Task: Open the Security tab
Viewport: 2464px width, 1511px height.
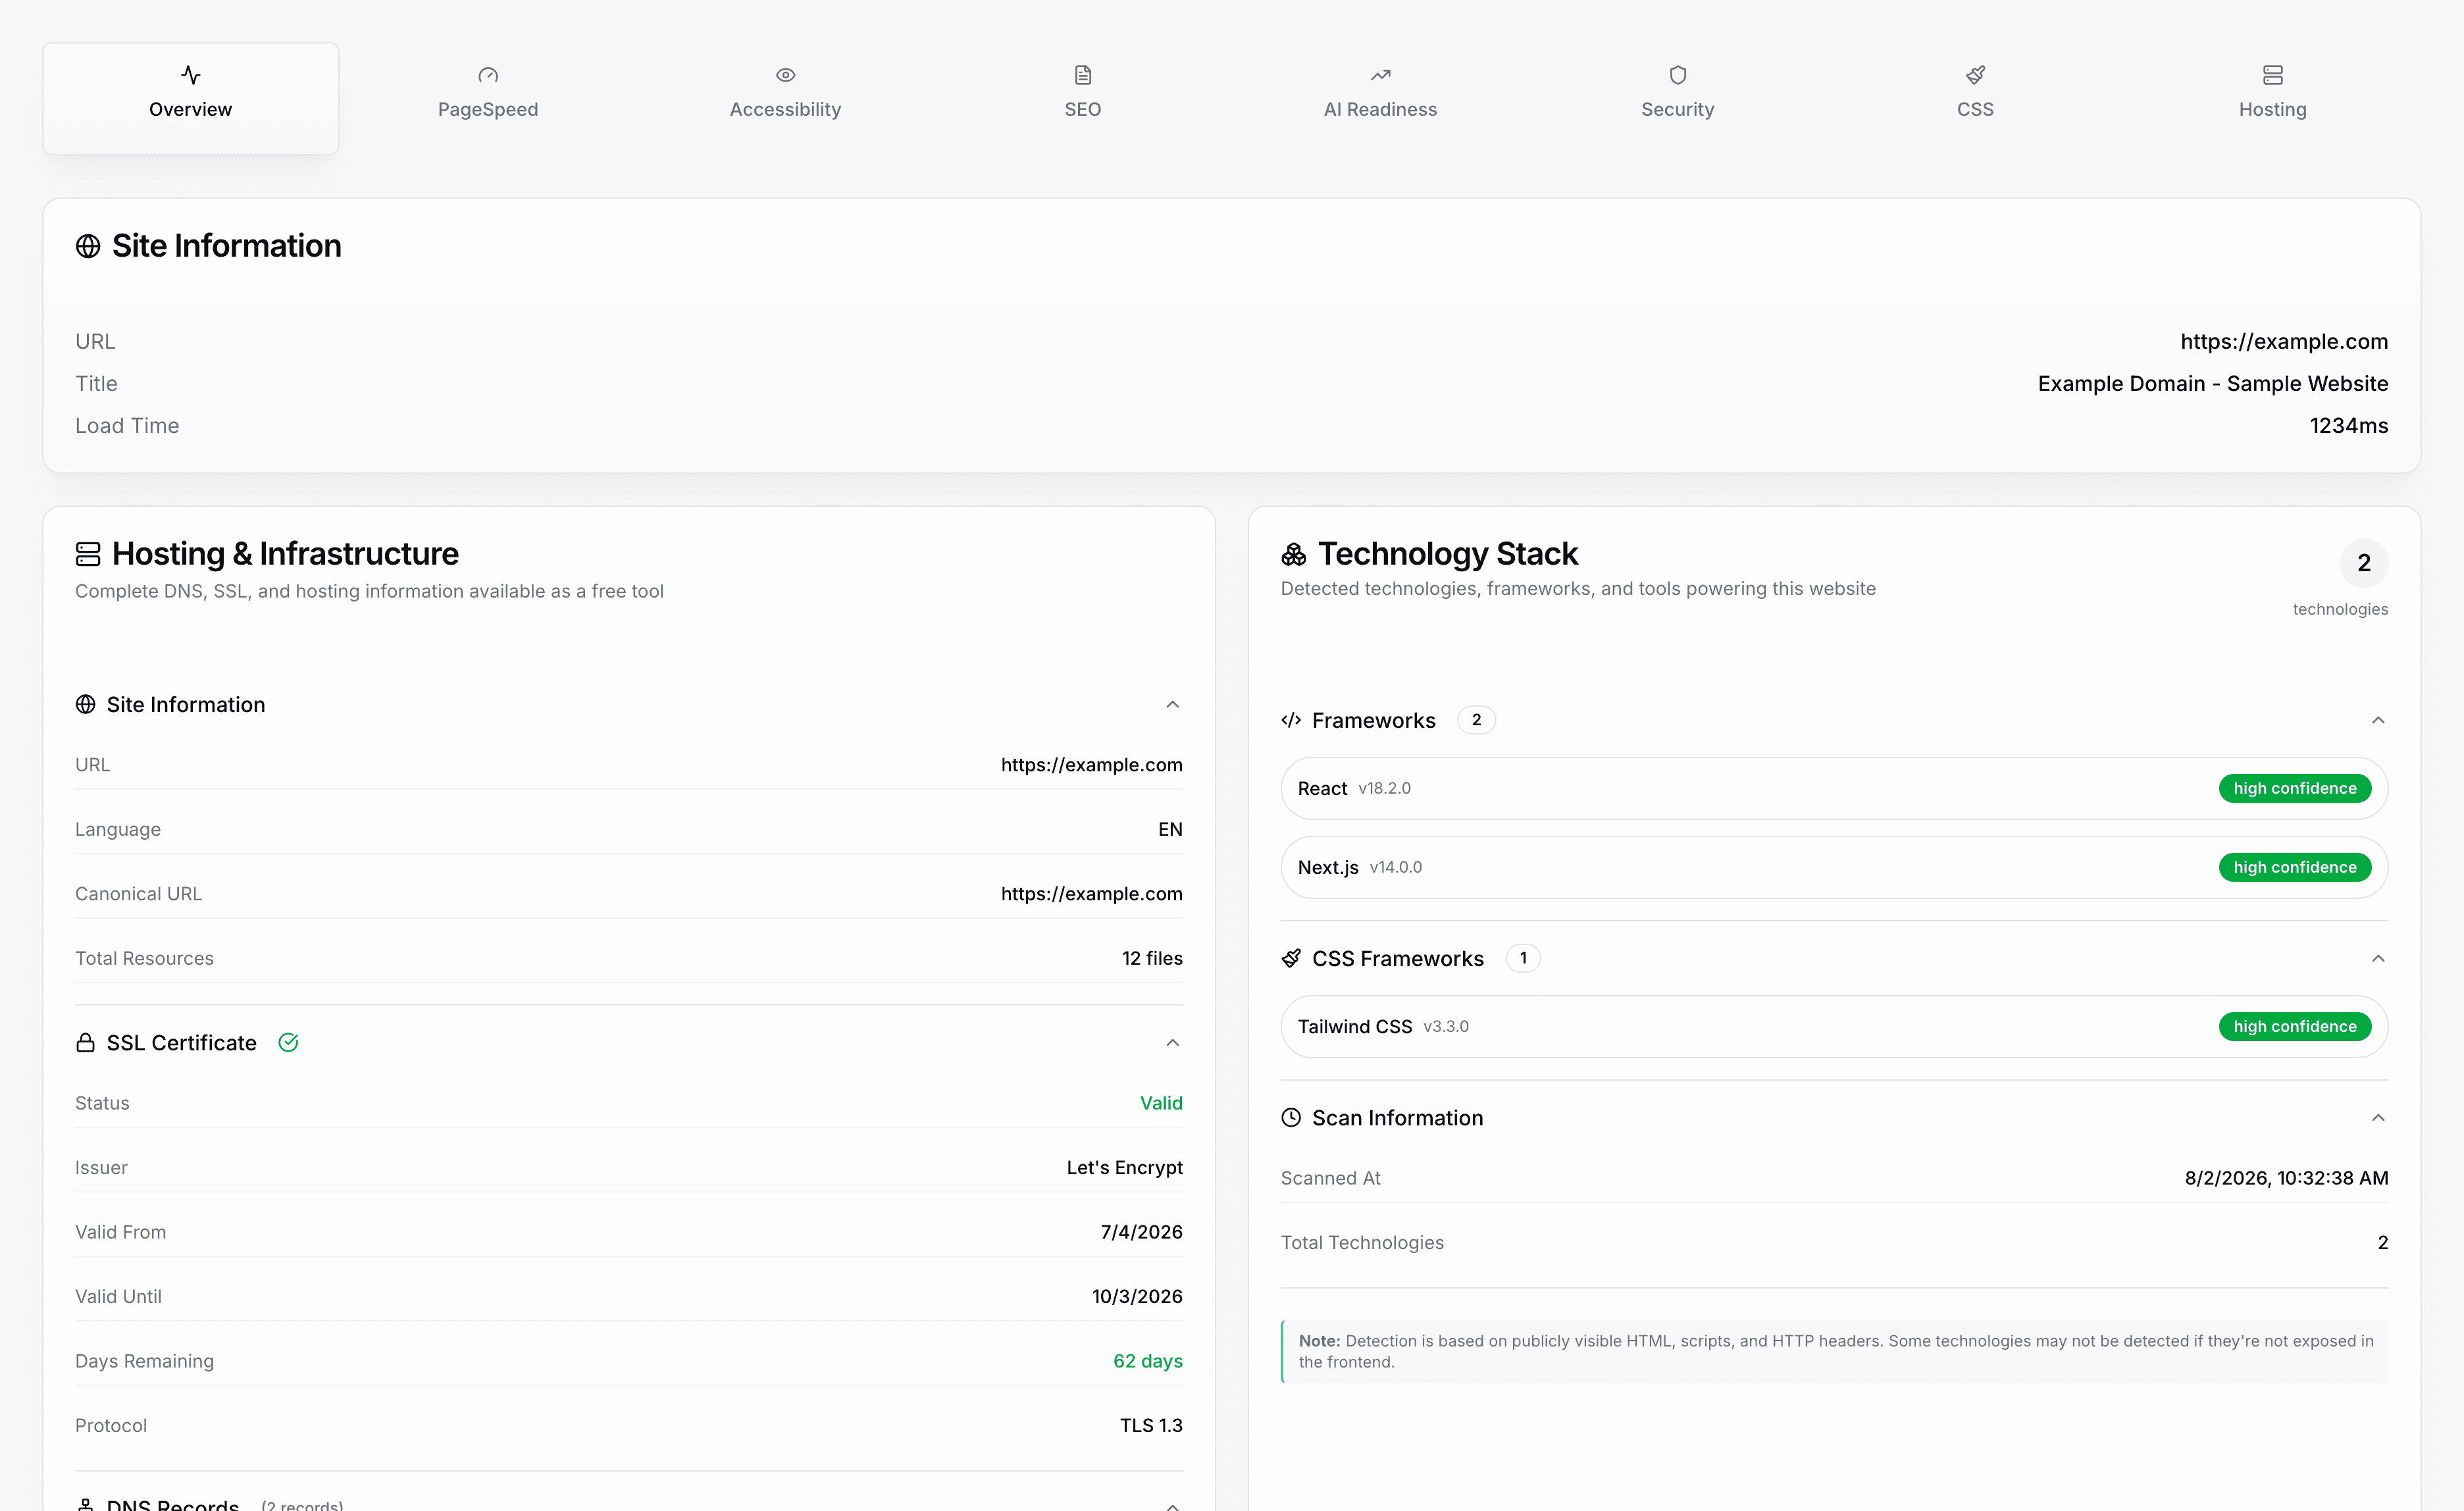Action: coord(1677,98)
